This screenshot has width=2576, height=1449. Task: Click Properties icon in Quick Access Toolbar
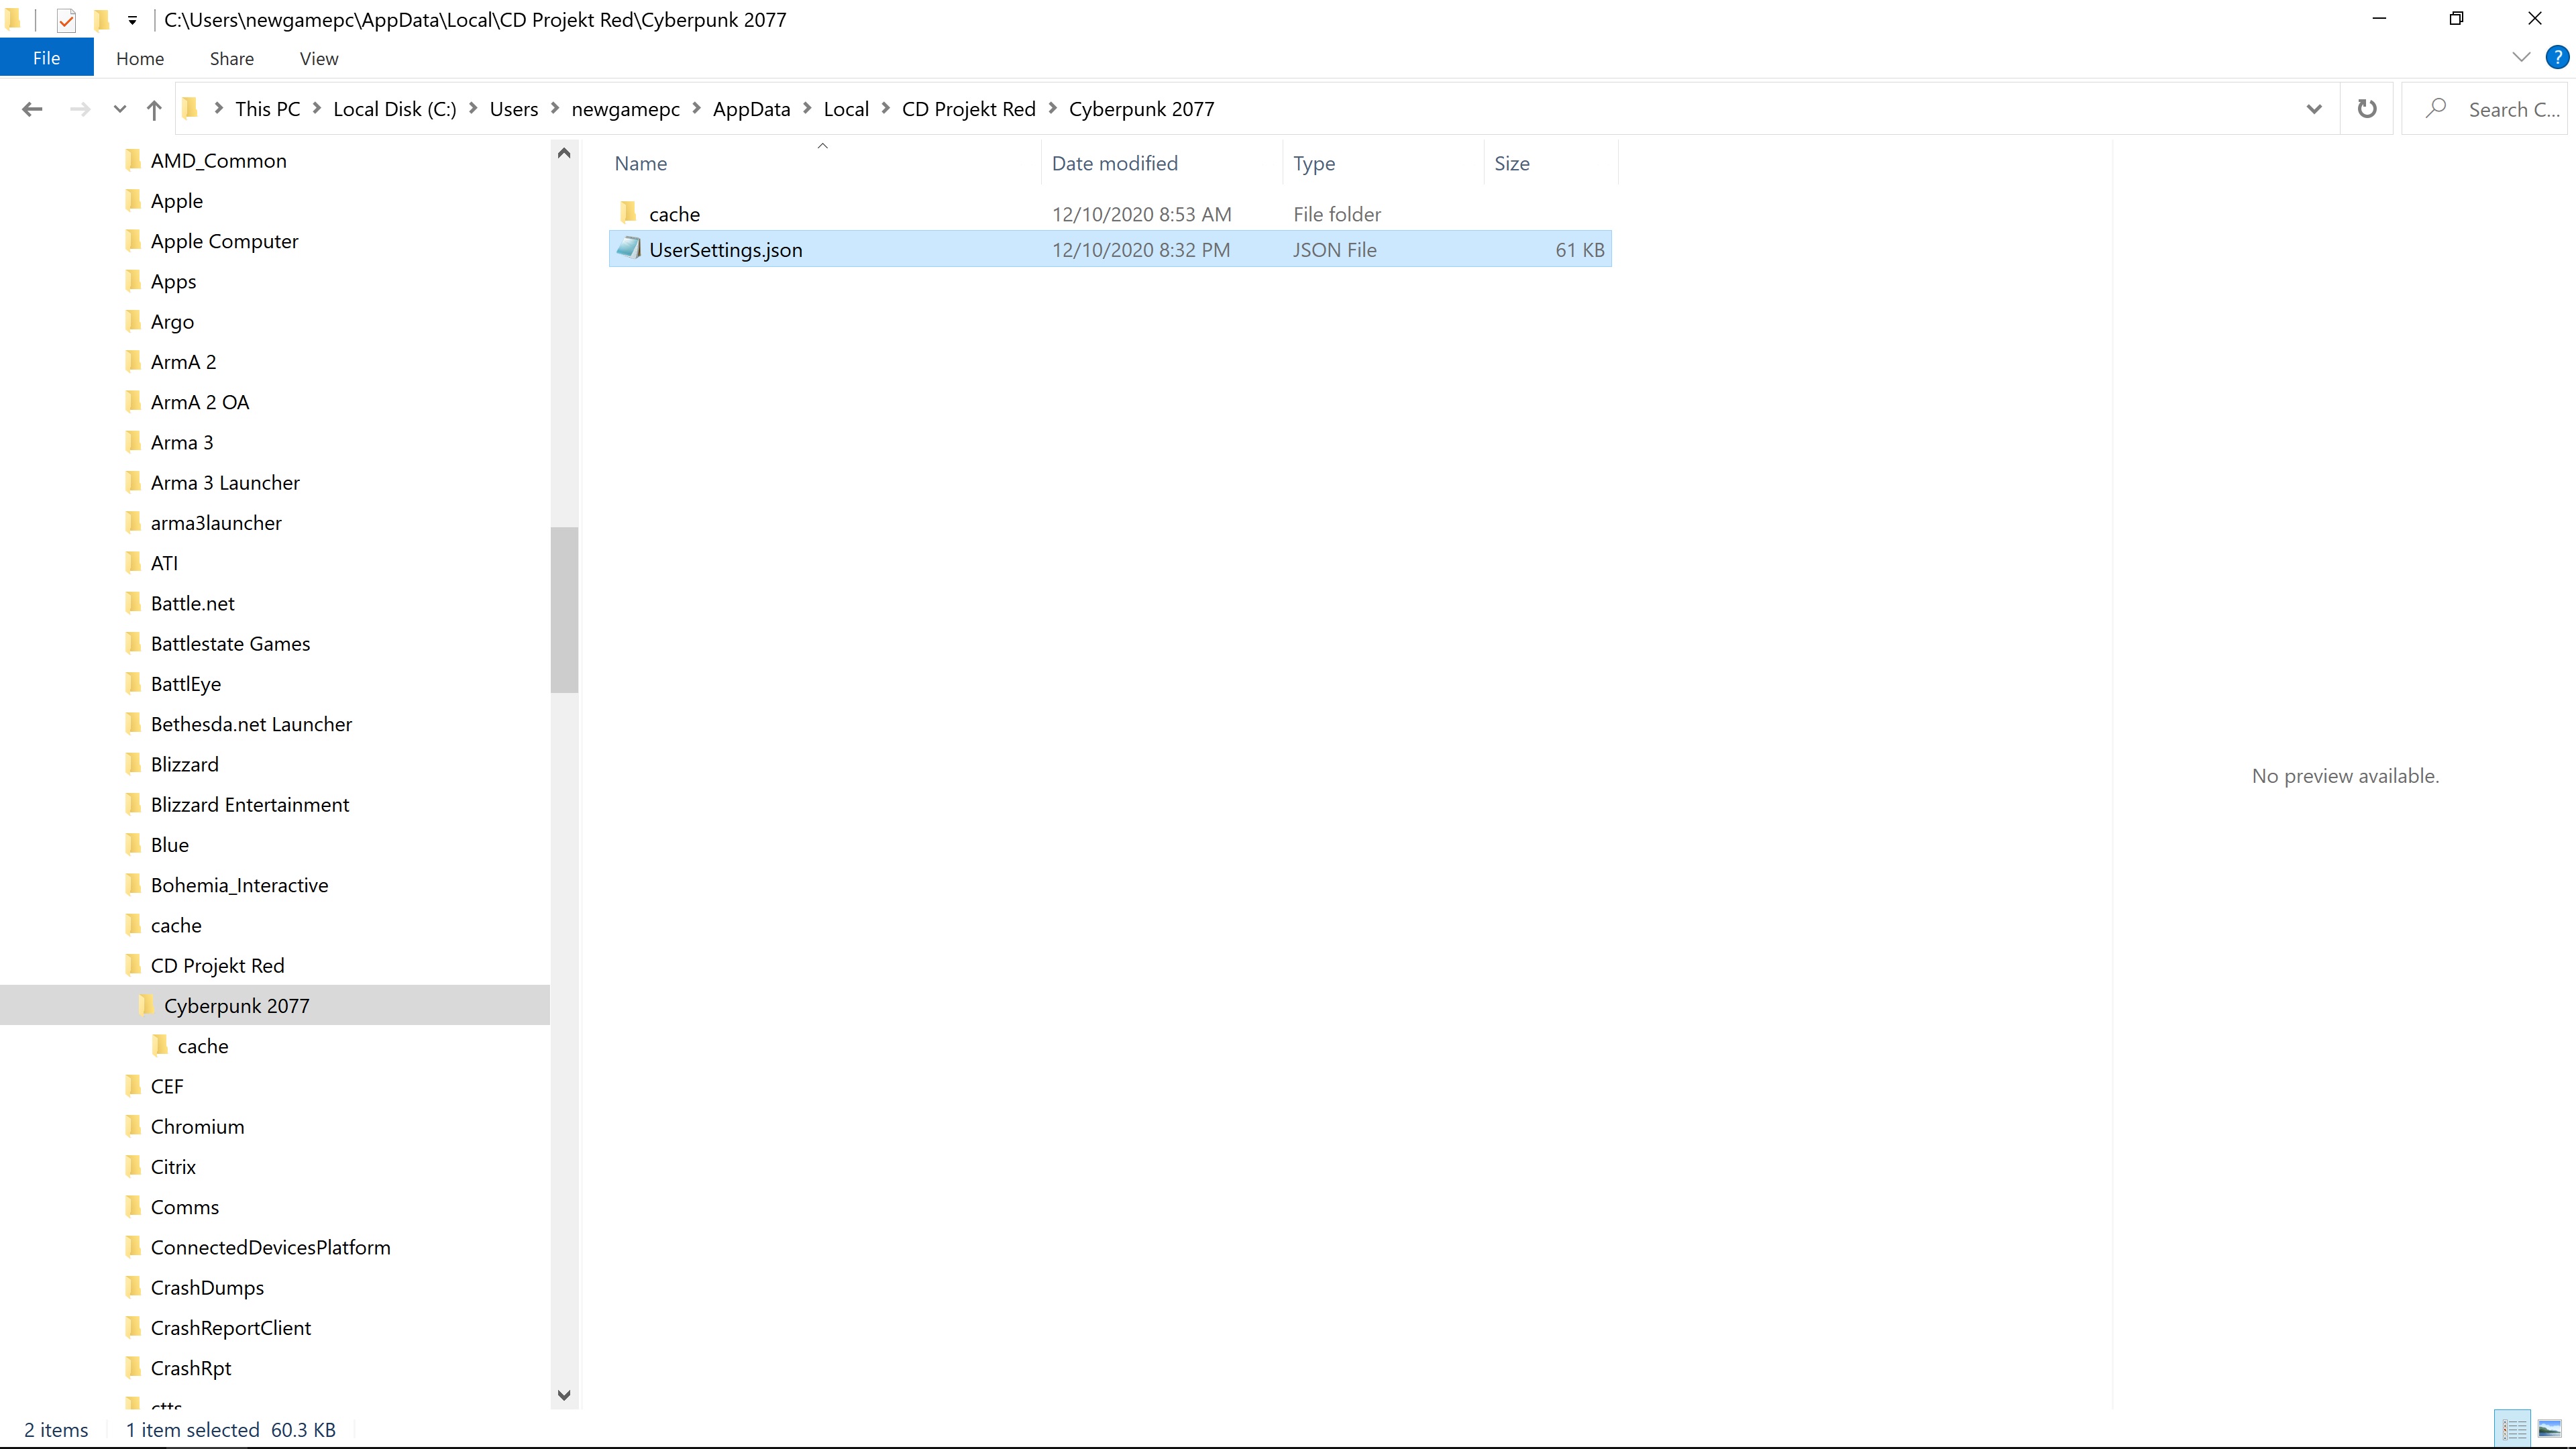point(66,20)
